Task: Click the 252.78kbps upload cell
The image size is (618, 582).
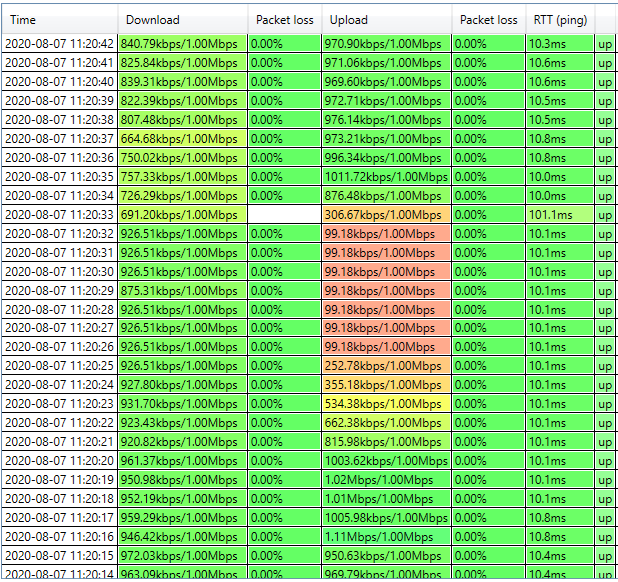Action: point(385,366)
